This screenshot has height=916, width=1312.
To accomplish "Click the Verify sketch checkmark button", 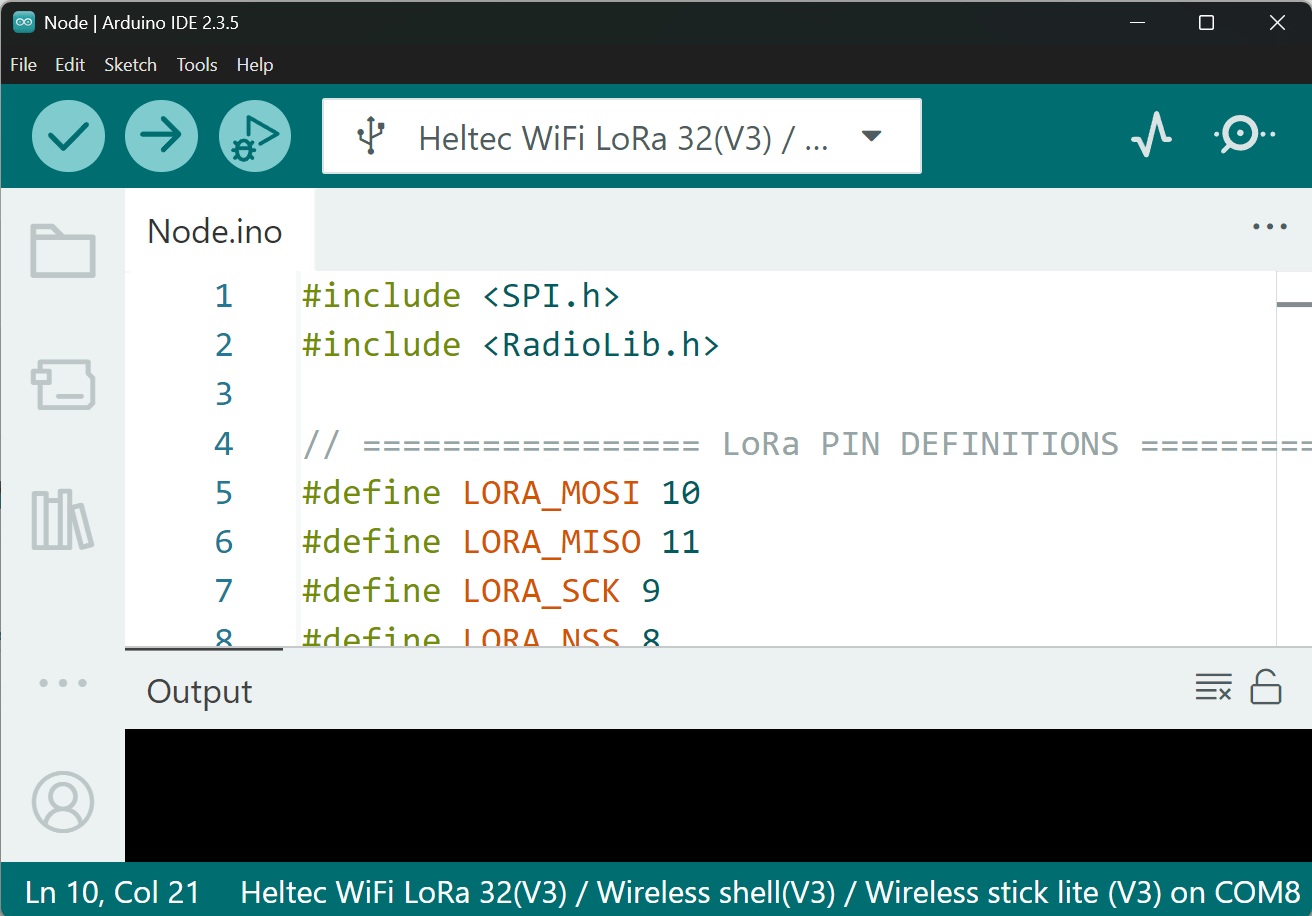I will click(x=68, y=136).
